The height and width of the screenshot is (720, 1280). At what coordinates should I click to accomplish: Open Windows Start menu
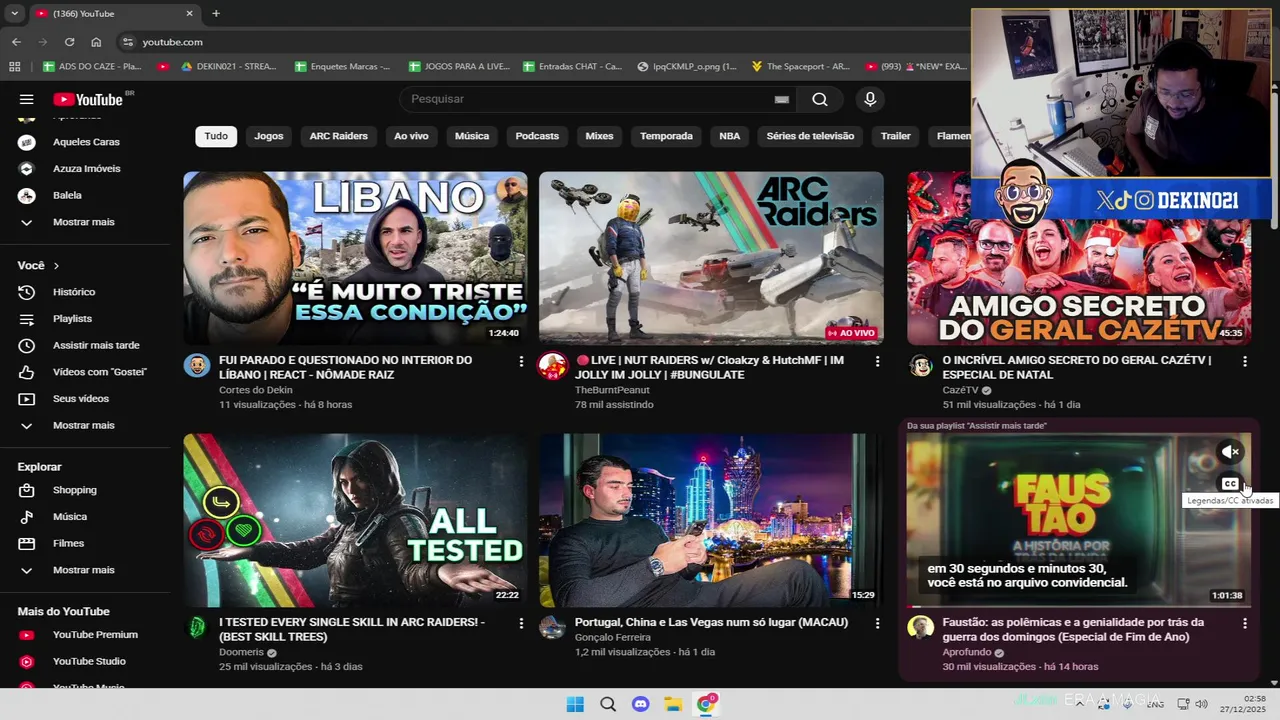575,704
